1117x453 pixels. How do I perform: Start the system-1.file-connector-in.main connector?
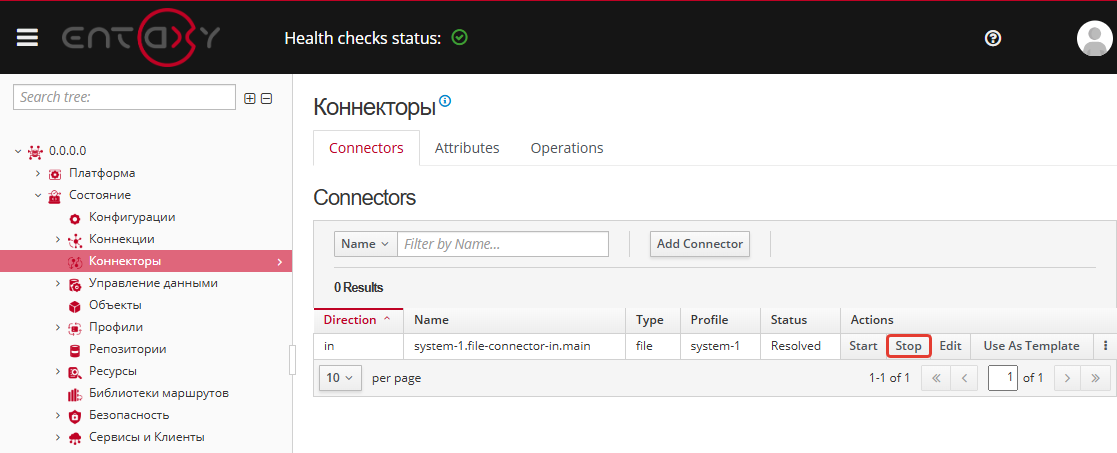pyautogui.click(x=863, y=346)
